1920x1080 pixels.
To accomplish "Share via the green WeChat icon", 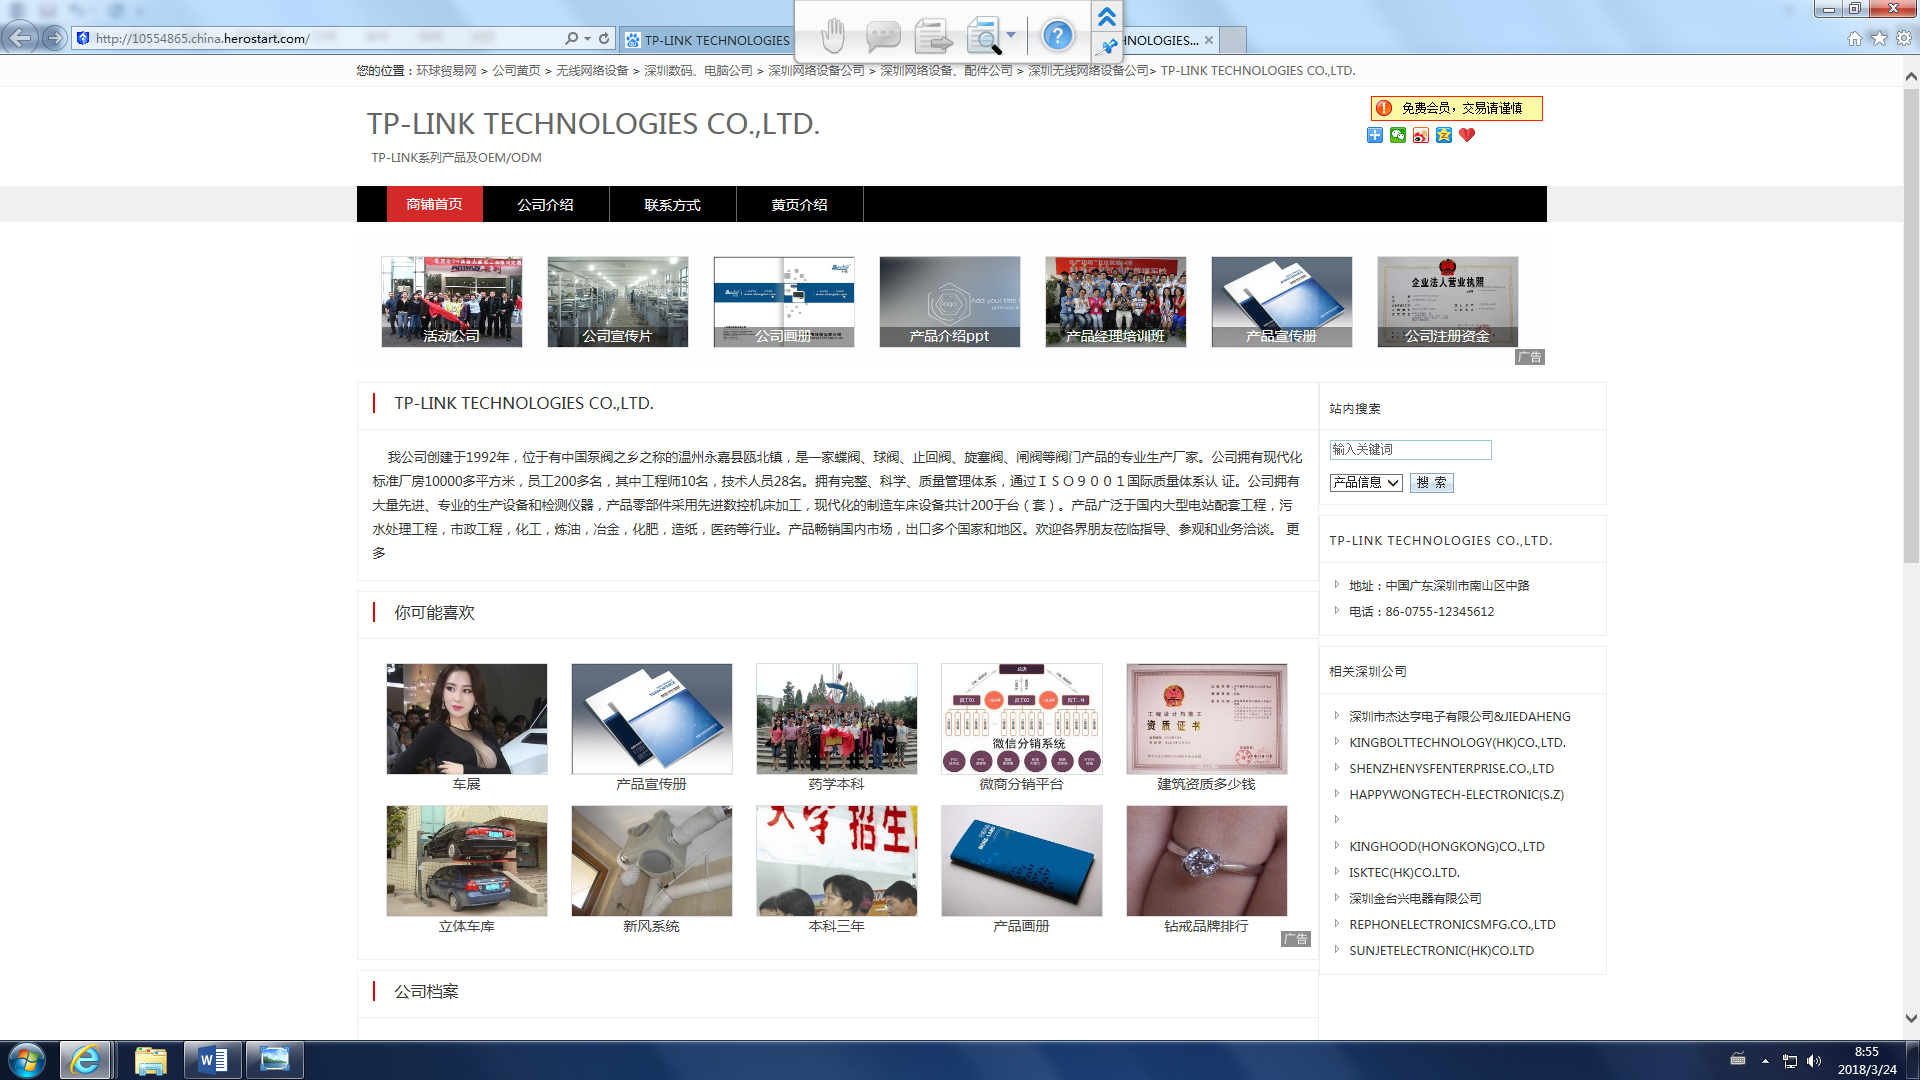I will [1398, 135].
